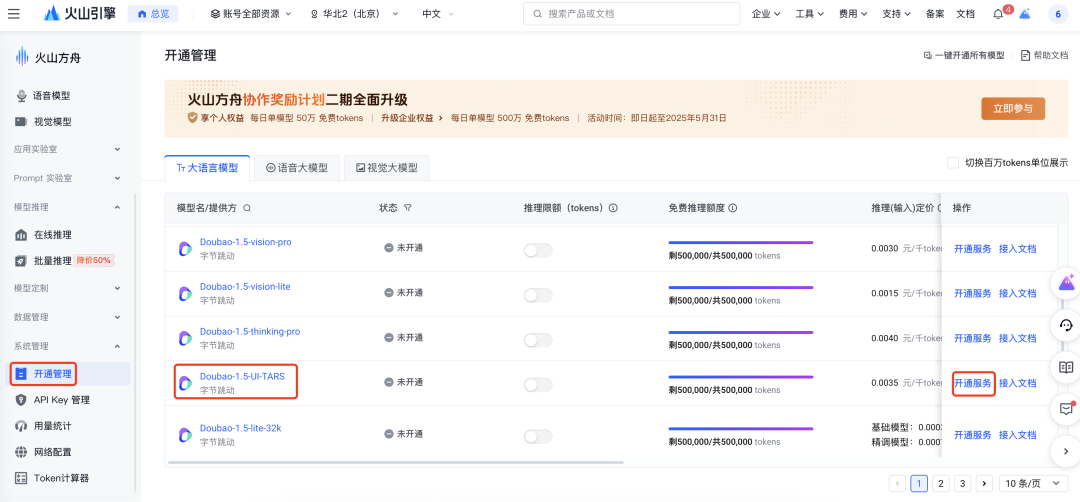Click info icon beside 推理限额 (tokens)
This screenshot has width=1080, height=502.
point(613,207)
